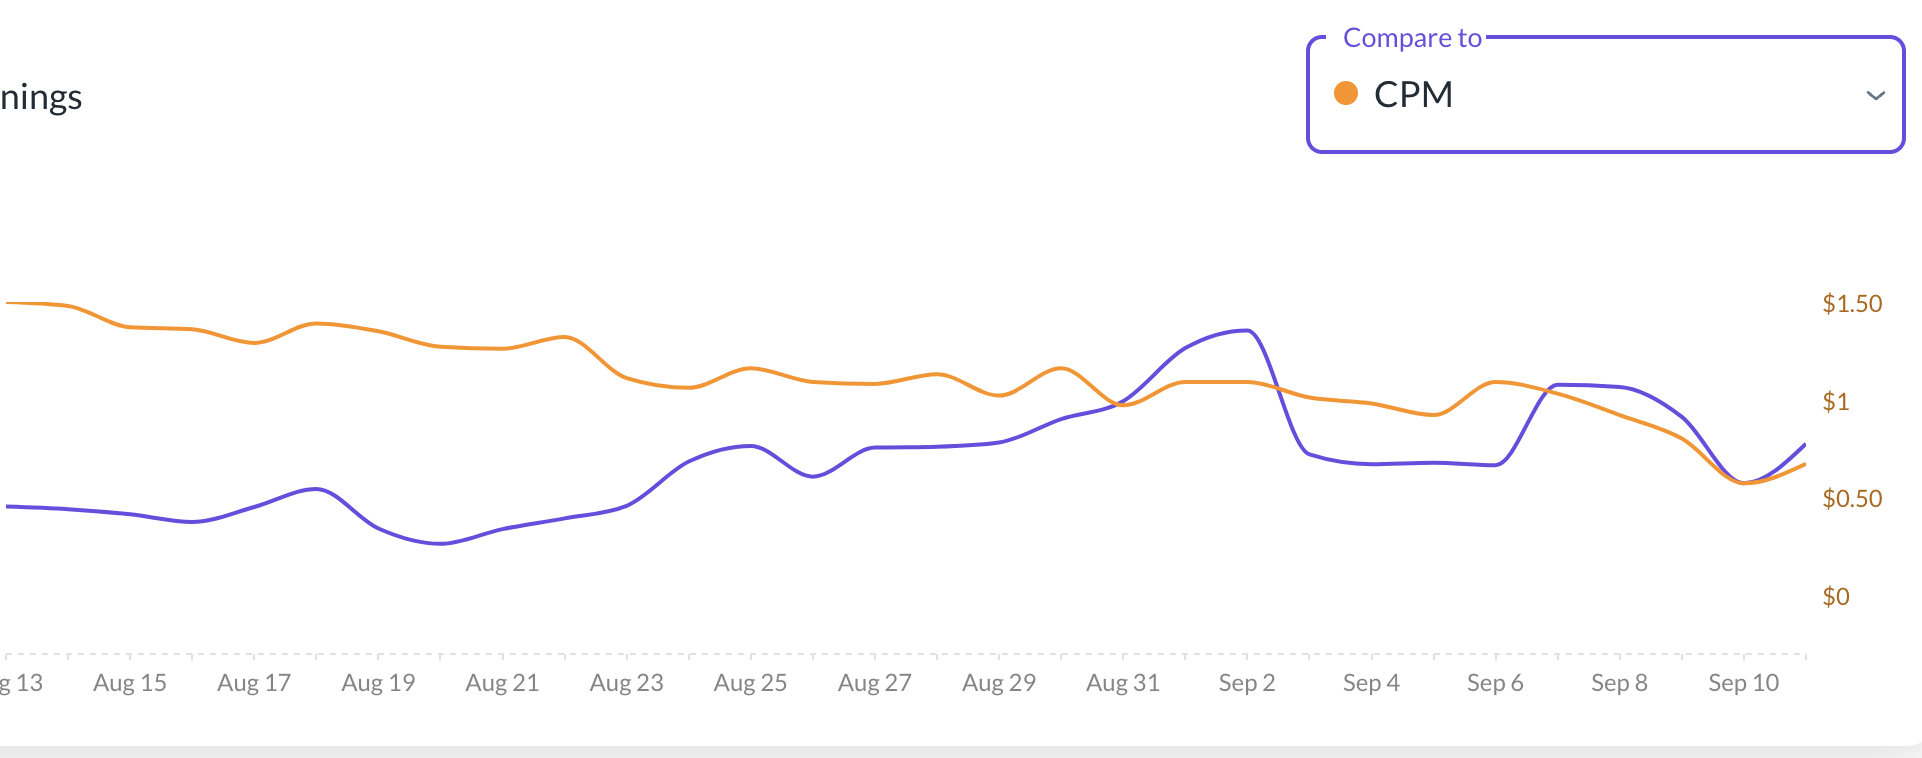Image resolution: width=1922 pixels, height=758 pixels.
Task: Click the $0.50 CPM axis value
Action: coord(1852,499)
